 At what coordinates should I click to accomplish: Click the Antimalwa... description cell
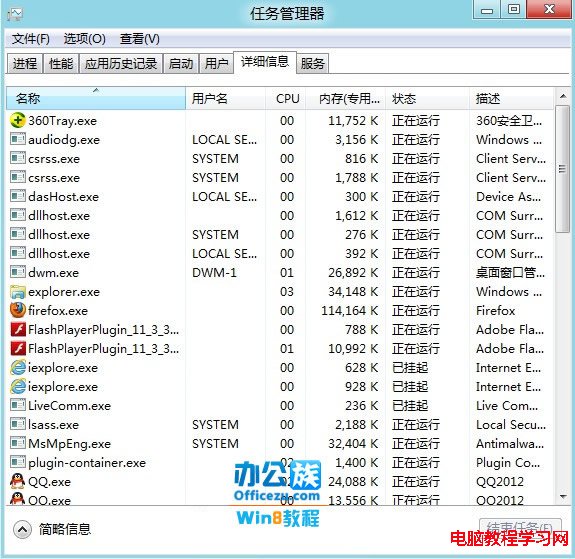click(510, 444)
